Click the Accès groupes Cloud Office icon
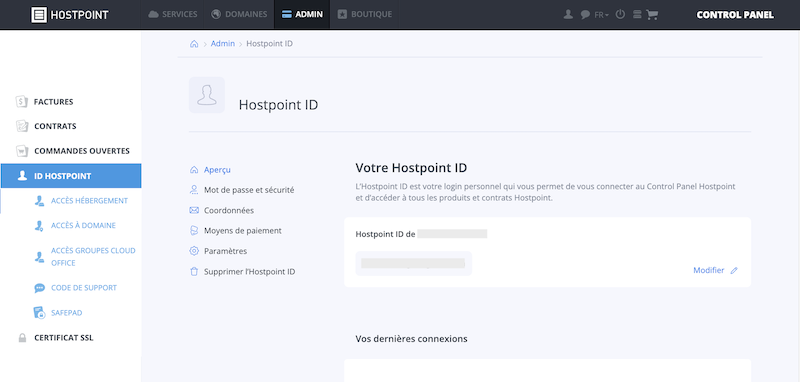This screenshot has width=800, height=382. [39, 257]
